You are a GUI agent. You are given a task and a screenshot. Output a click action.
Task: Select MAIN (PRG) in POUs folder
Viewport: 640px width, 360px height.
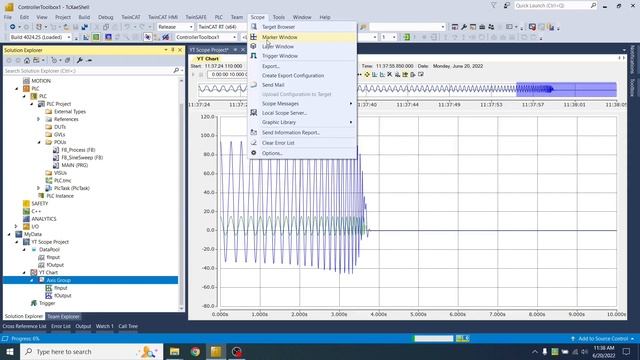[x=75, y=165]
